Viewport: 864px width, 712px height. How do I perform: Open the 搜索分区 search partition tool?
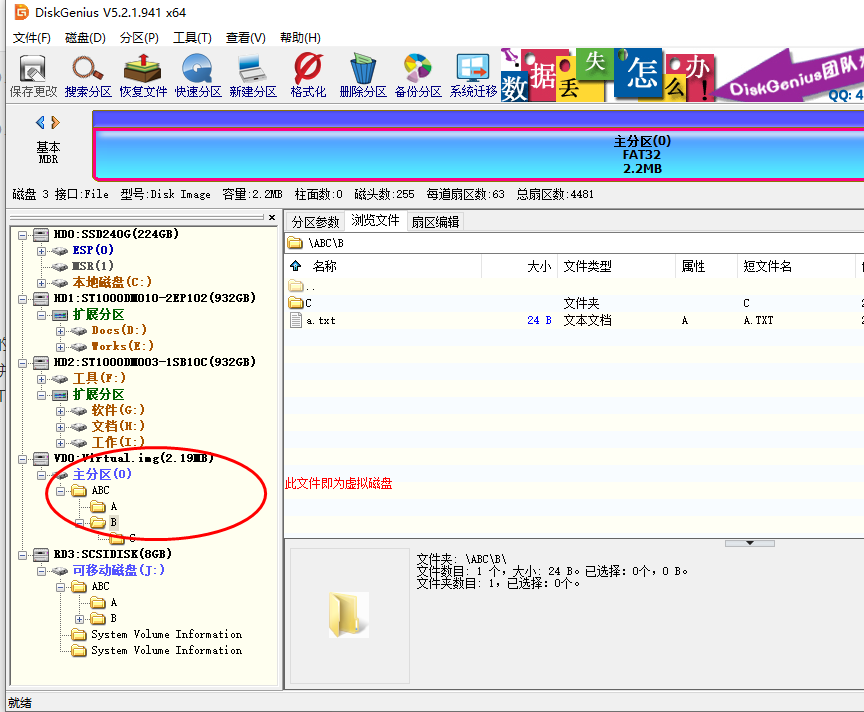point(88,76)
